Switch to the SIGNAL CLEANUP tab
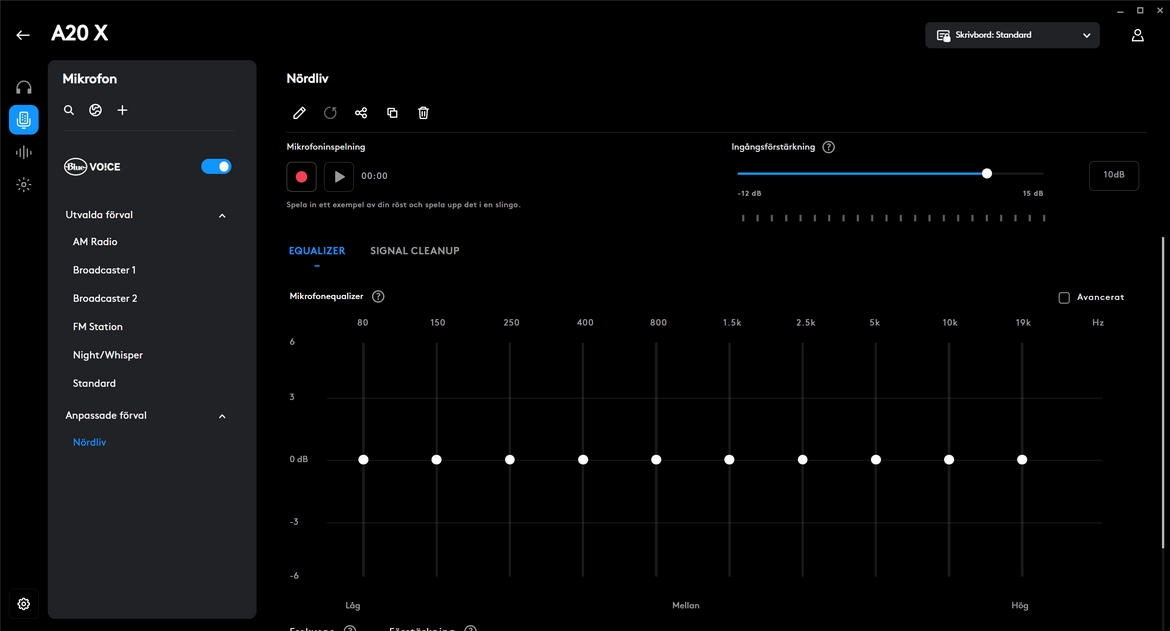 click(414, 251)
